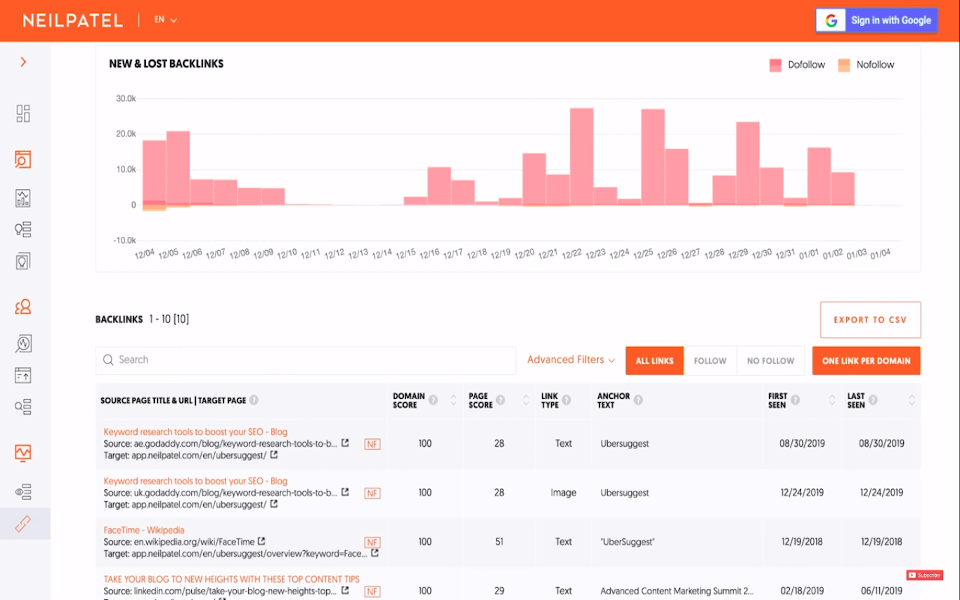The width and height of the screenshot is (960, 600).
Task: Open the eye list icon in the sidebar
Action: [23, 492]
